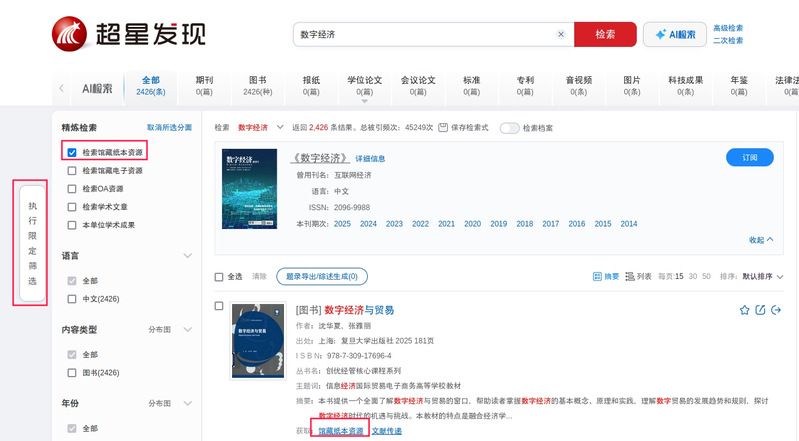Open AI检索 with the sparkle button
This screenshot has width=799, height=441.
click(x=675, y=34)
